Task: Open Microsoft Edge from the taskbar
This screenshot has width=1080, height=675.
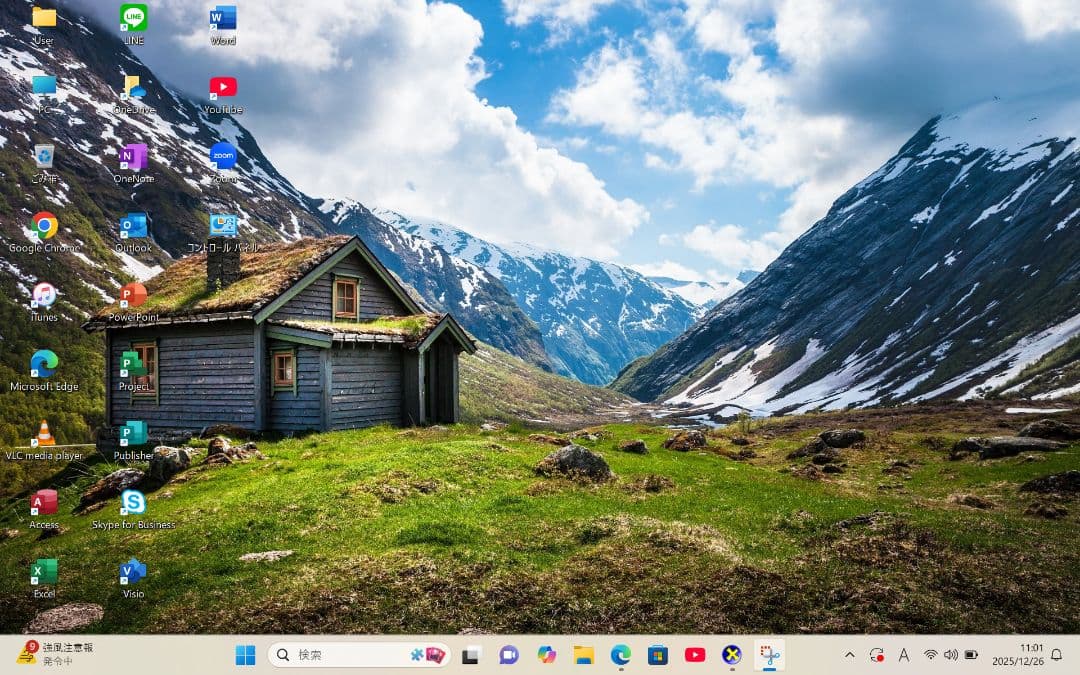Action: (x=620, y=656)
